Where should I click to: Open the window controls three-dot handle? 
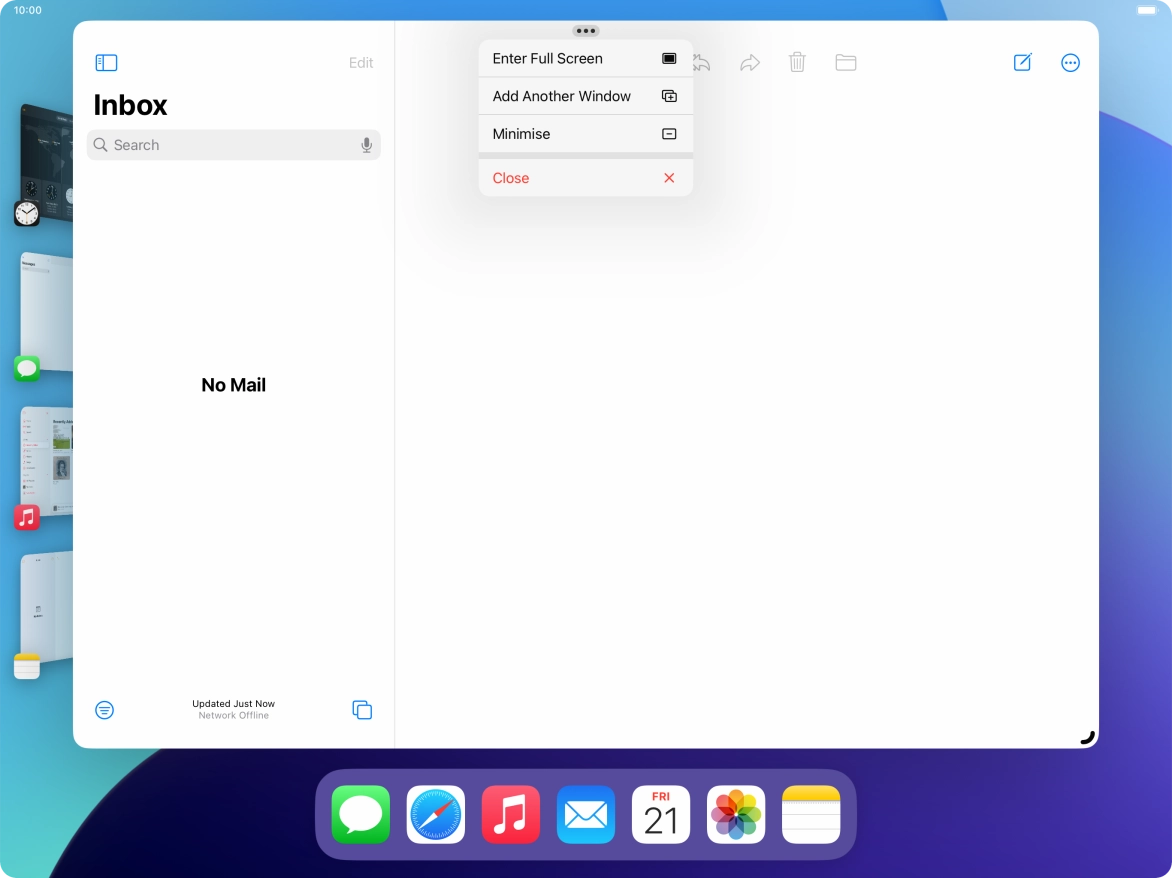coord(585,30)
